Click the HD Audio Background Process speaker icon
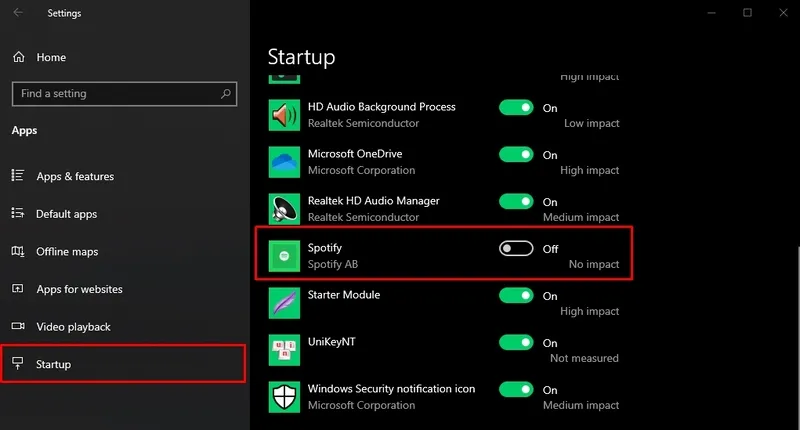The width and height of the screenshot is (800, 430). coord(284,115)
